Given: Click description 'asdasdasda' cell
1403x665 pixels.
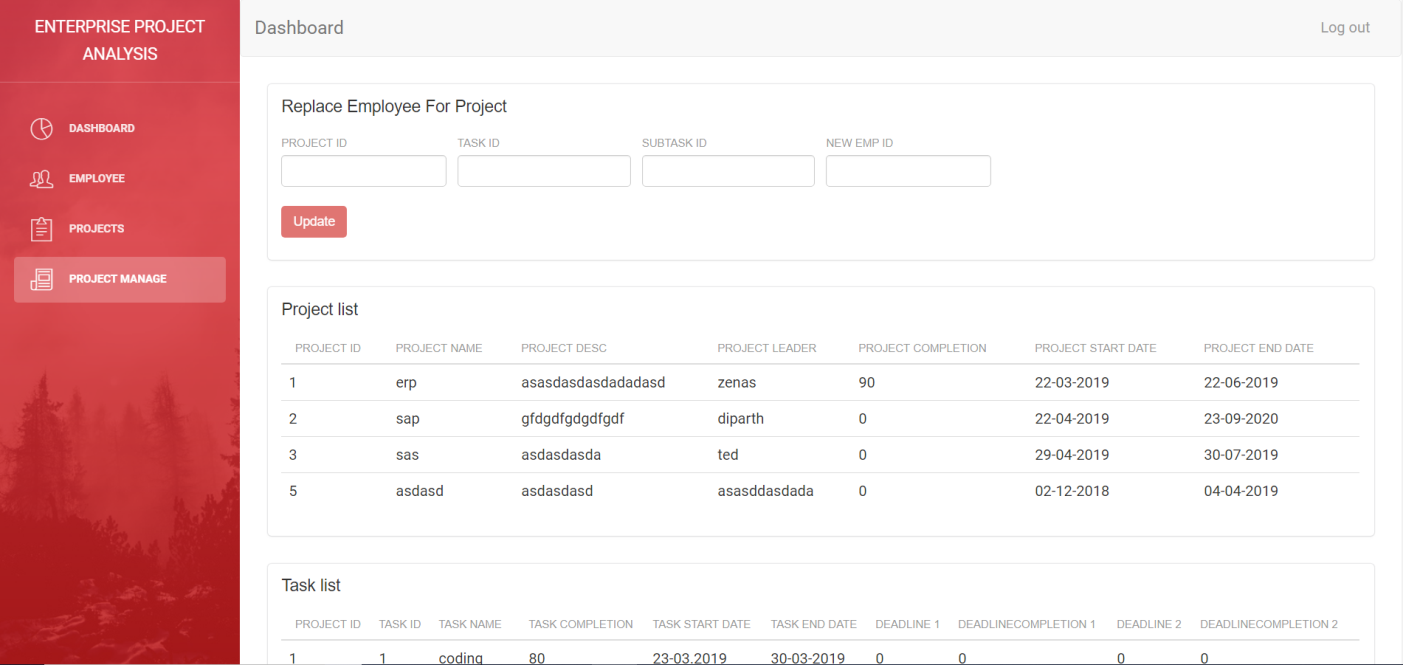Looking at the screenshot, I should [561, 455].
